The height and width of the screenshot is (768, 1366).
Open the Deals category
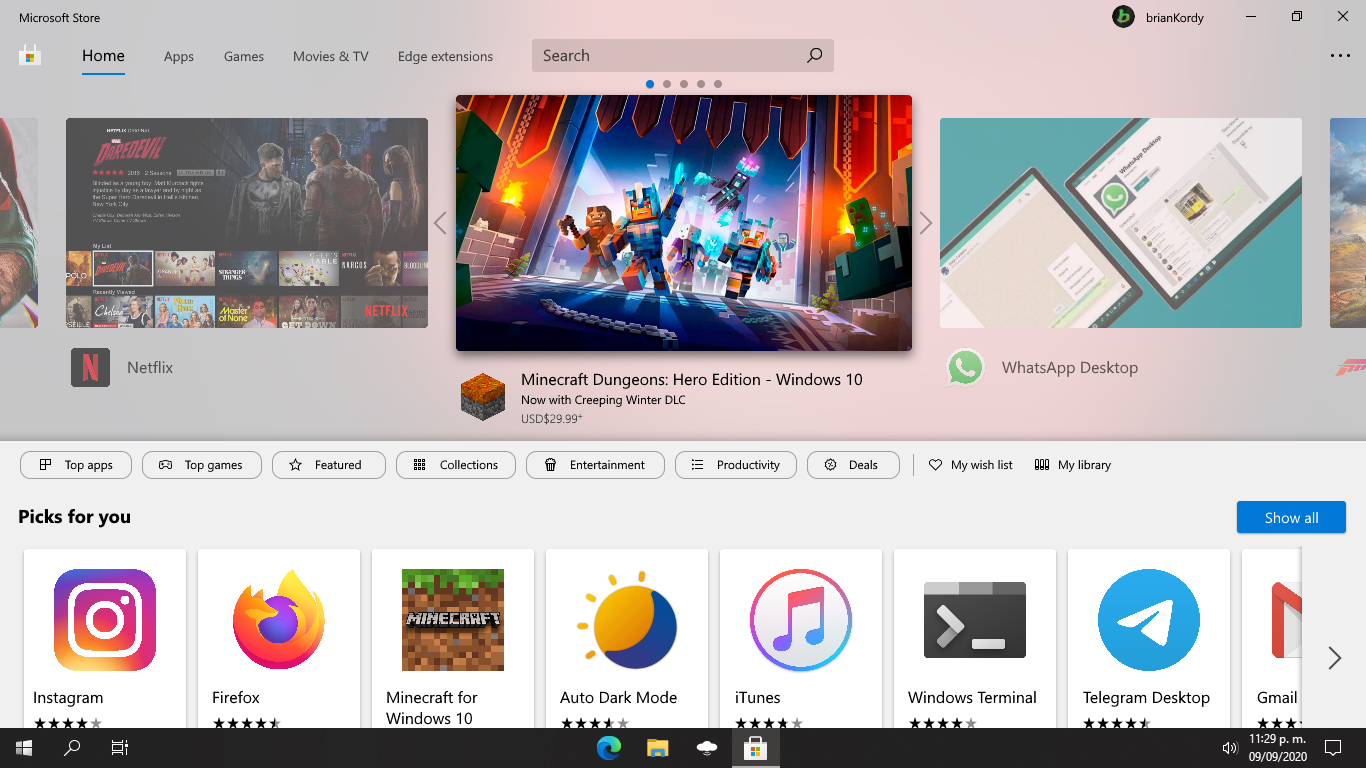tap(854, 465)
